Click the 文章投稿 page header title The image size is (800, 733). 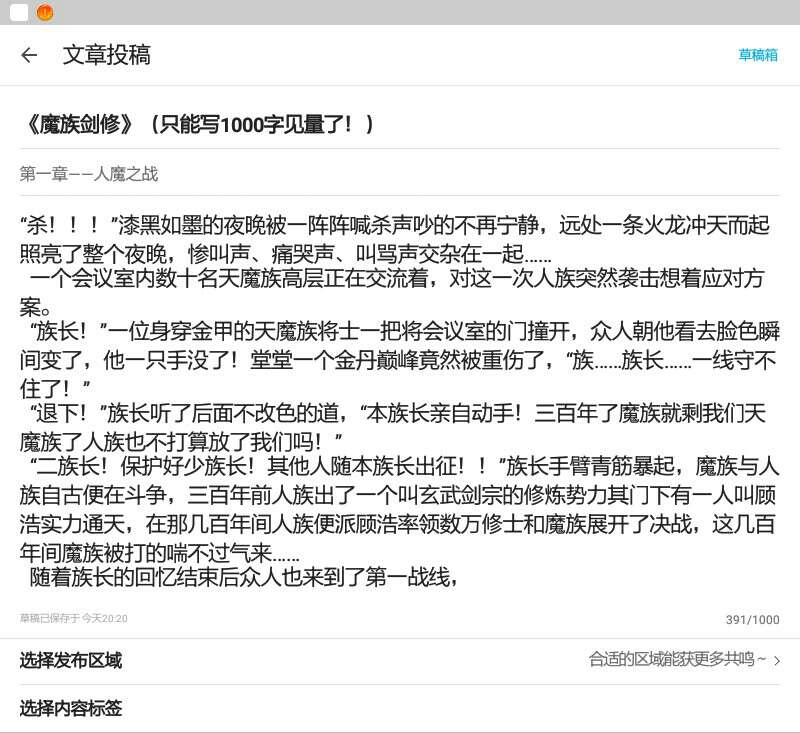(106, 55)
